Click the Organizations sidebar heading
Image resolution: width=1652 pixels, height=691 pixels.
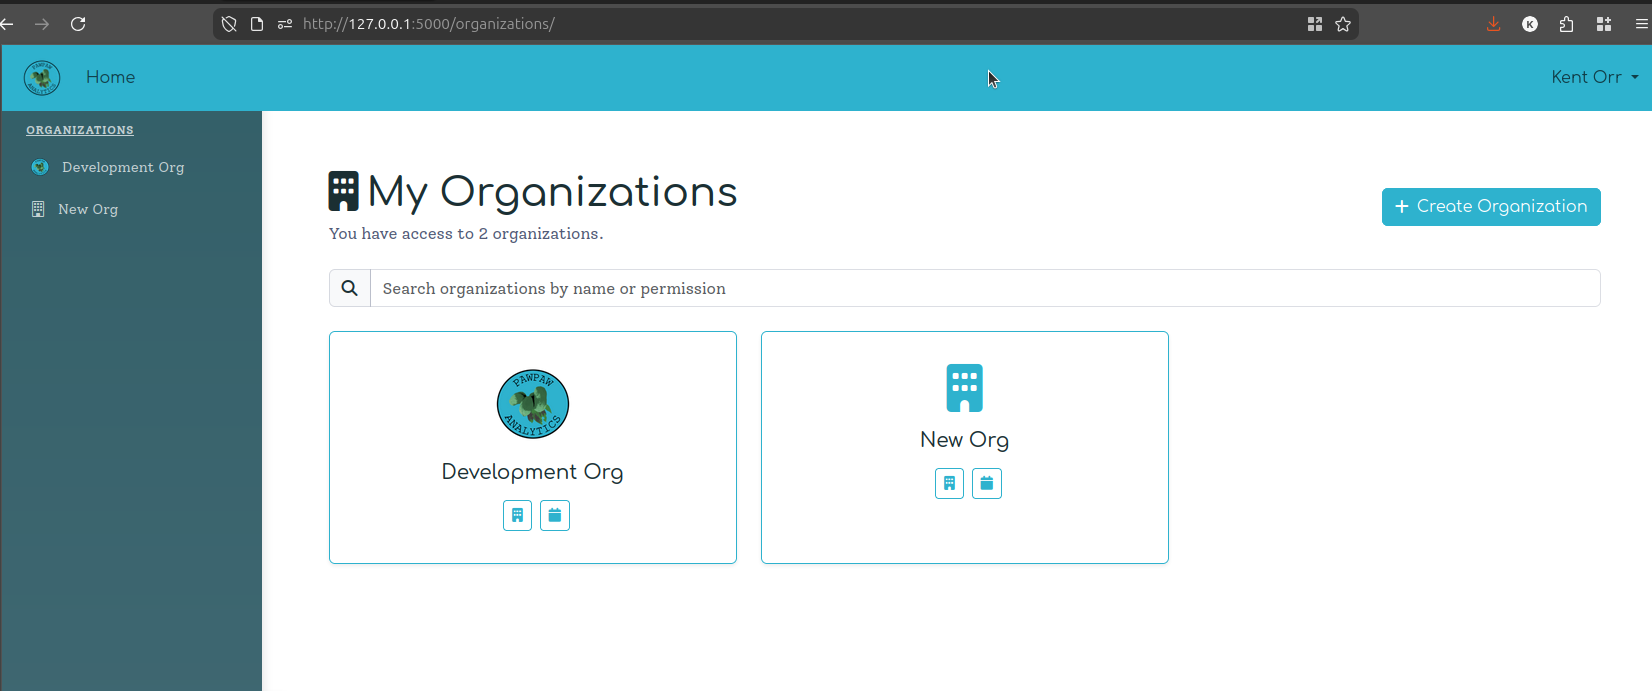80,130
